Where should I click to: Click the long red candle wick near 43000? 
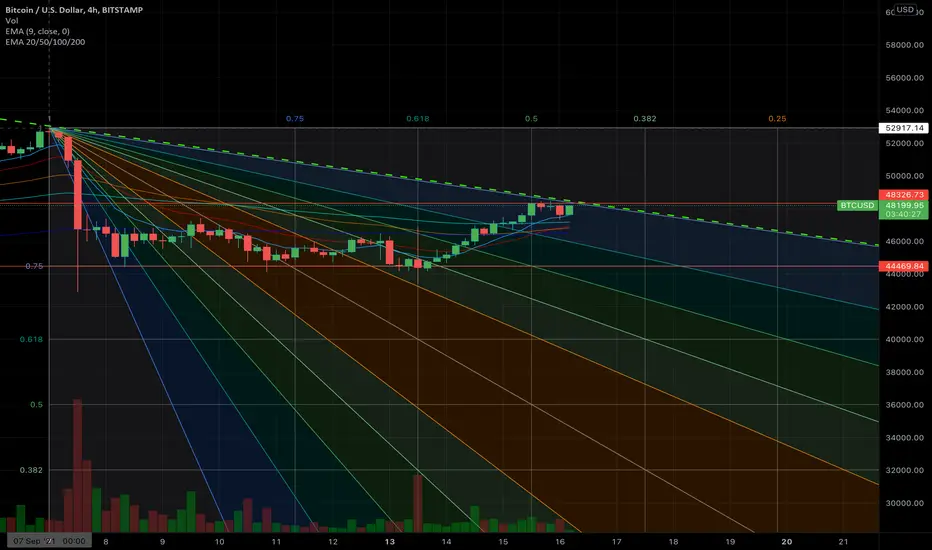[x=78, y=260]
